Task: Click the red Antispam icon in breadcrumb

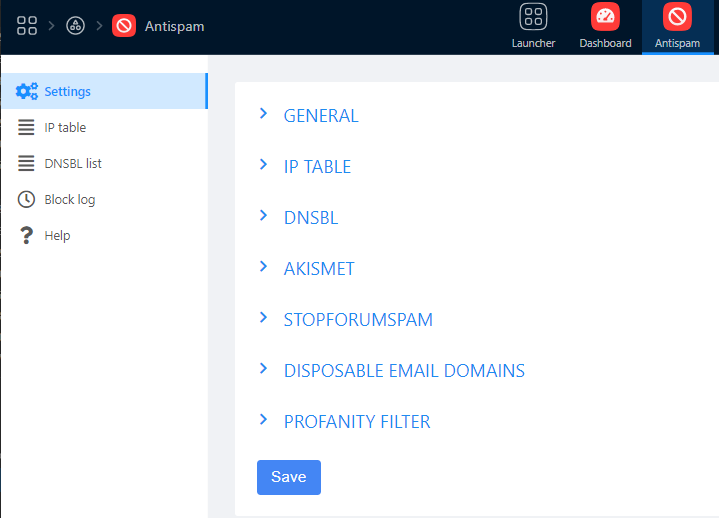Action: tap(124, 26)
